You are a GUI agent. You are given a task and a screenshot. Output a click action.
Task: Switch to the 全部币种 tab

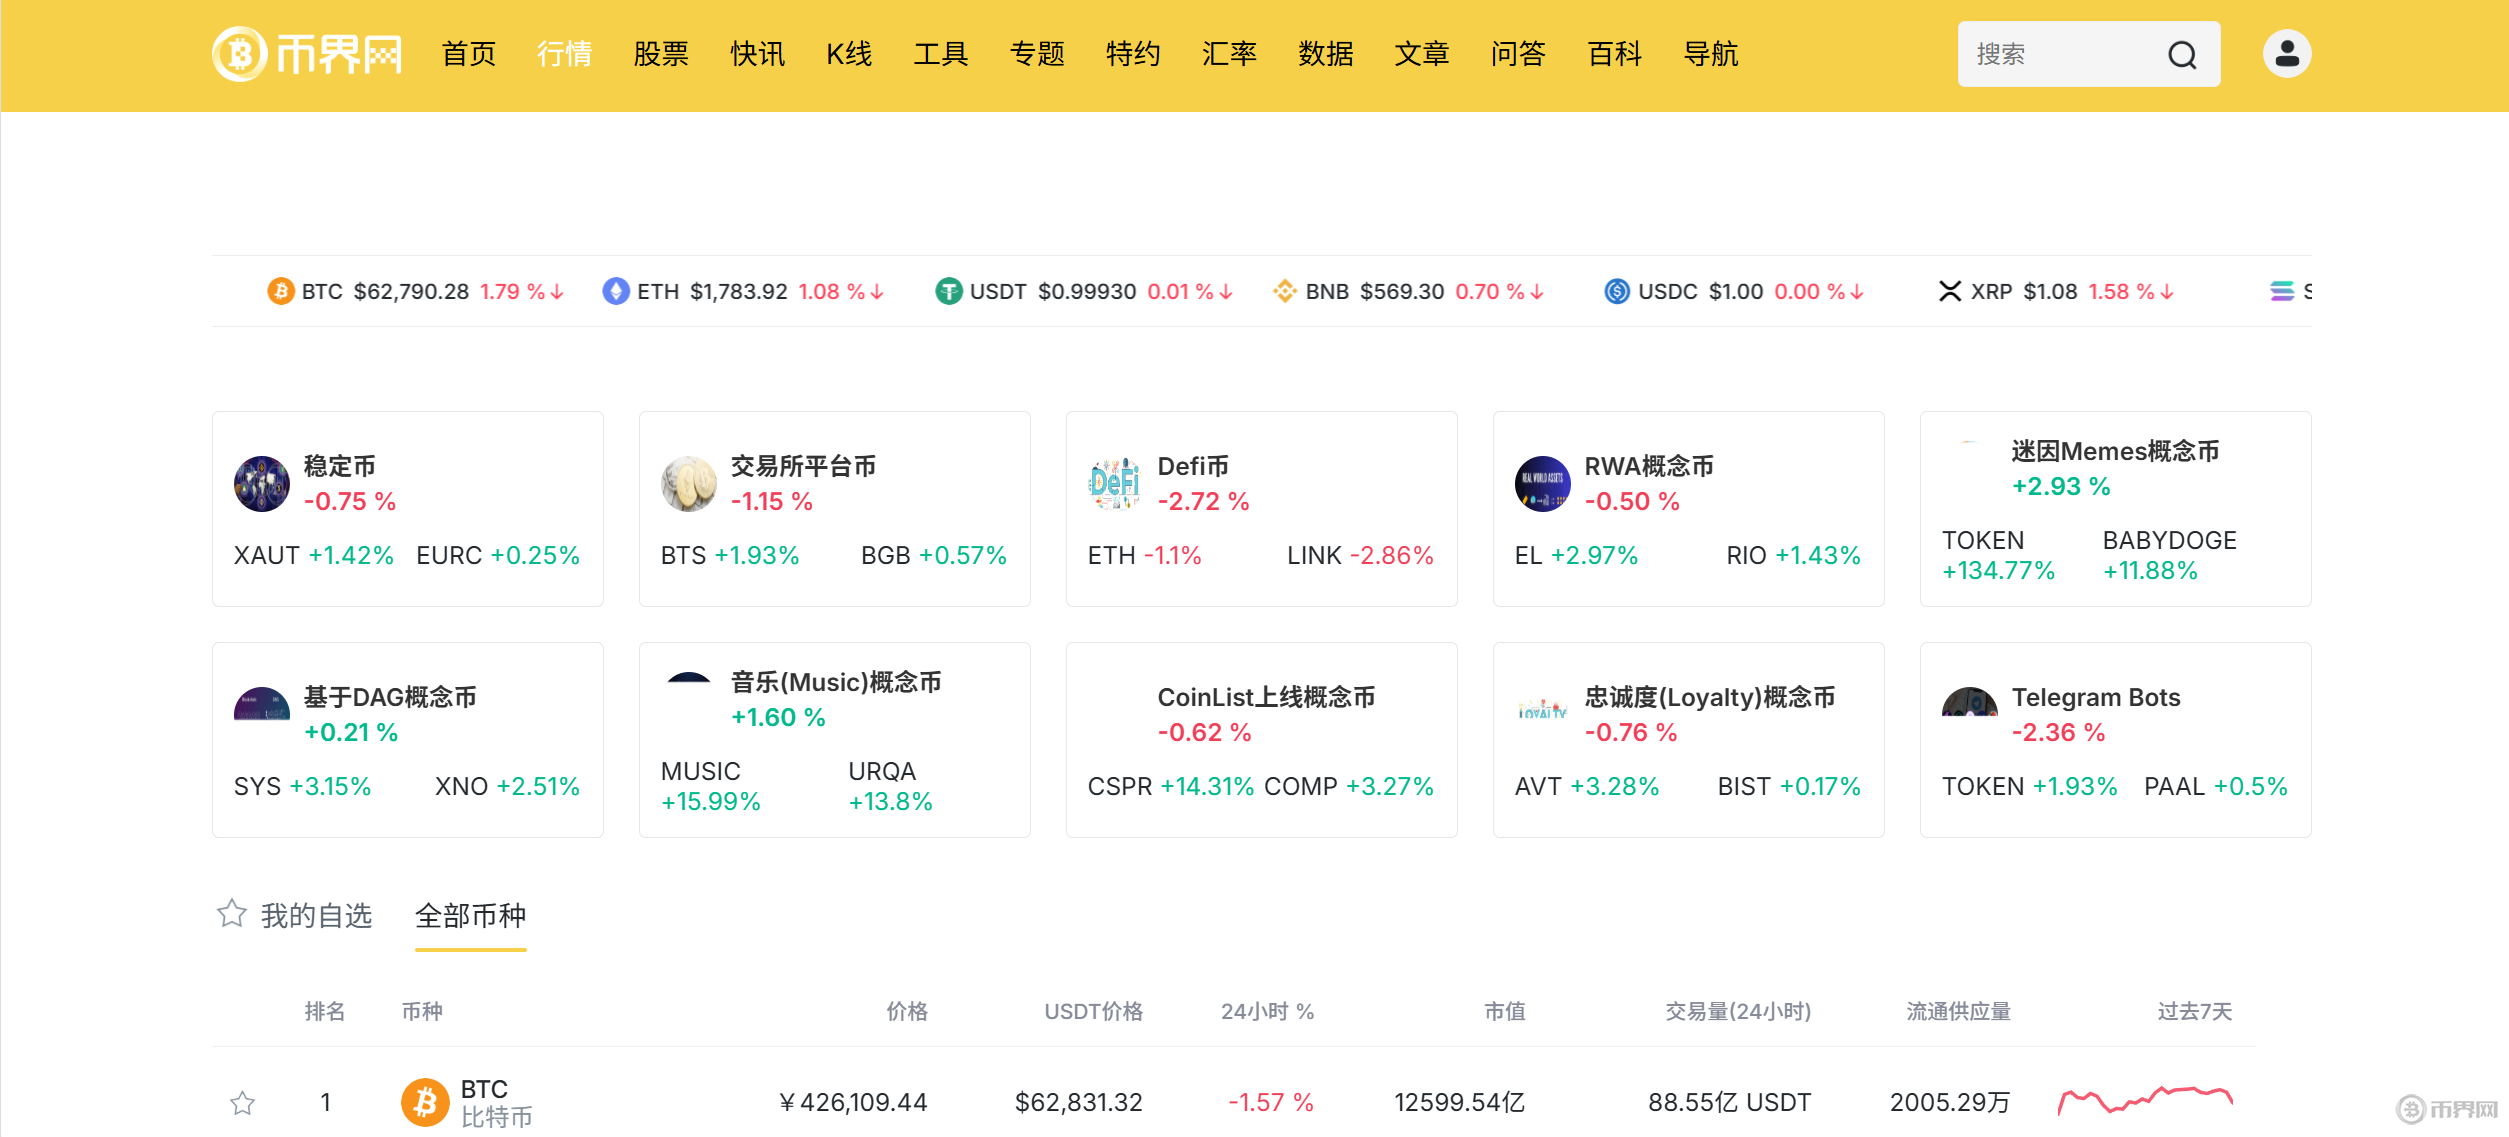coord(471,915)
